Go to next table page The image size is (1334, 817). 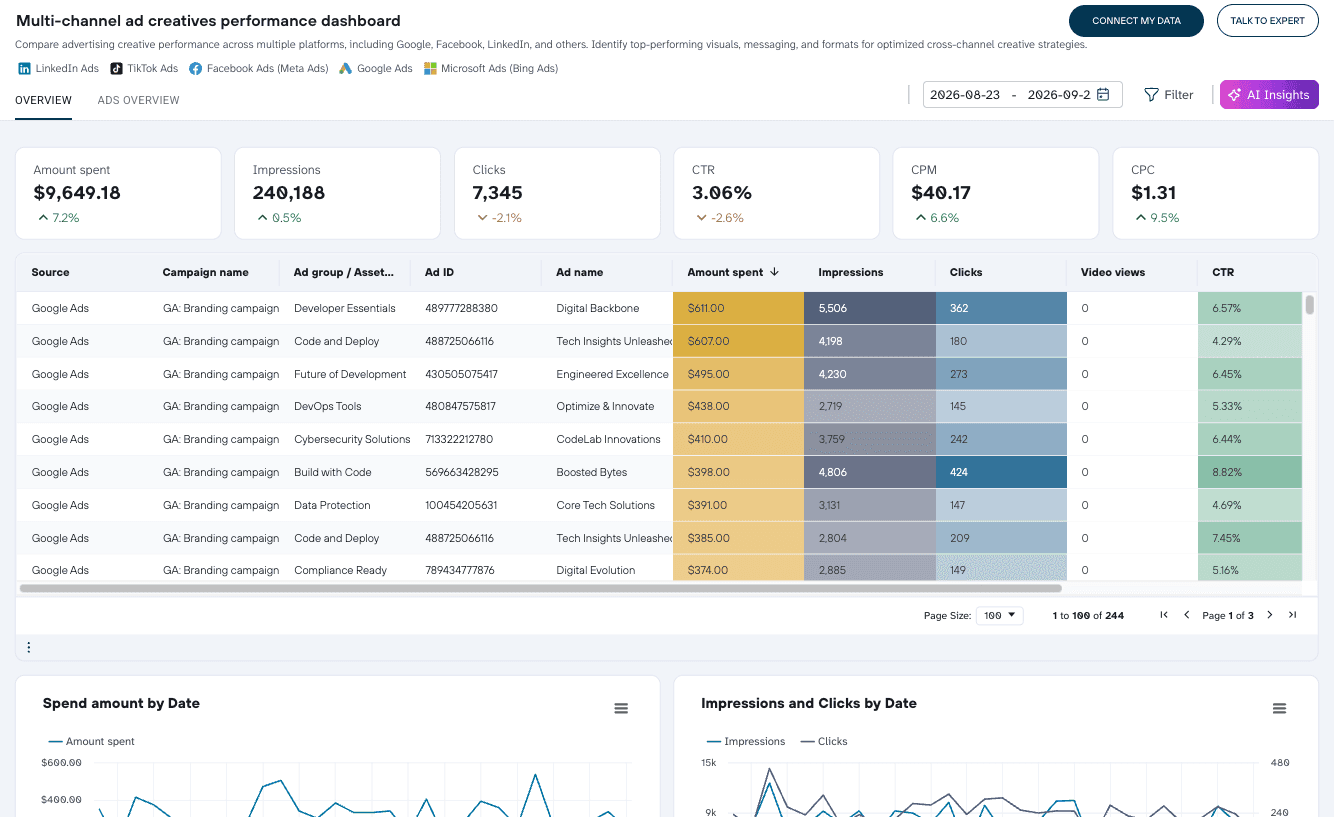click(x=1270, y=615)
